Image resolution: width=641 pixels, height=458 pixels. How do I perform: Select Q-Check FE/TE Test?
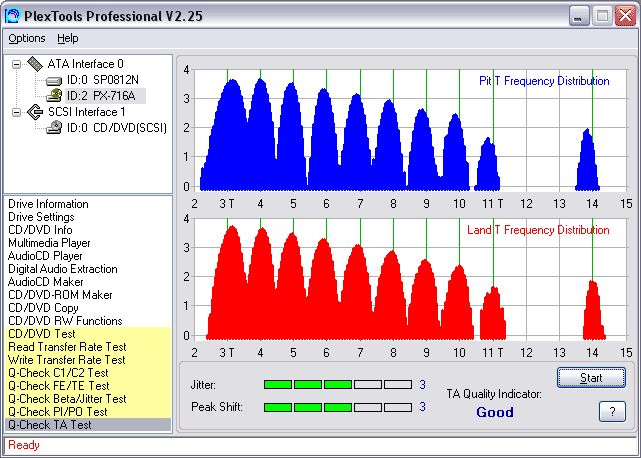[88, 386]
